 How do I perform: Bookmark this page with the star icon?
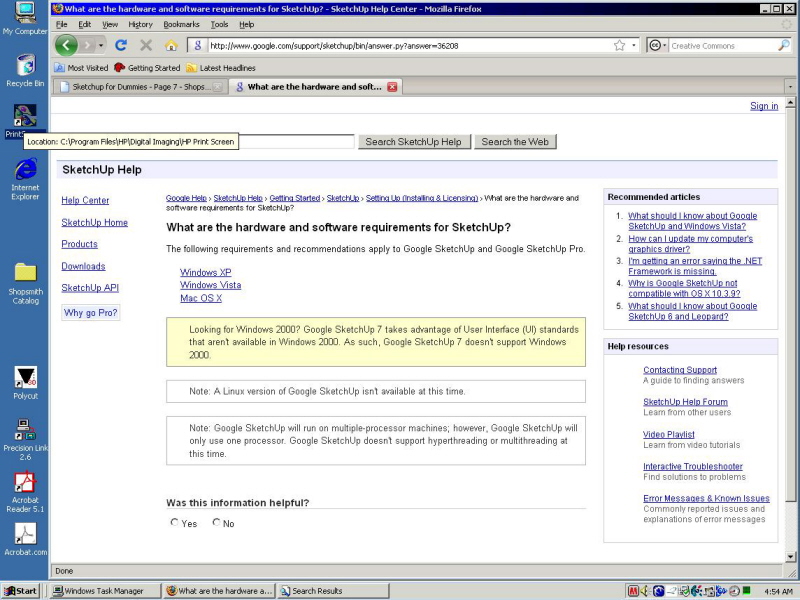(619, 45)
